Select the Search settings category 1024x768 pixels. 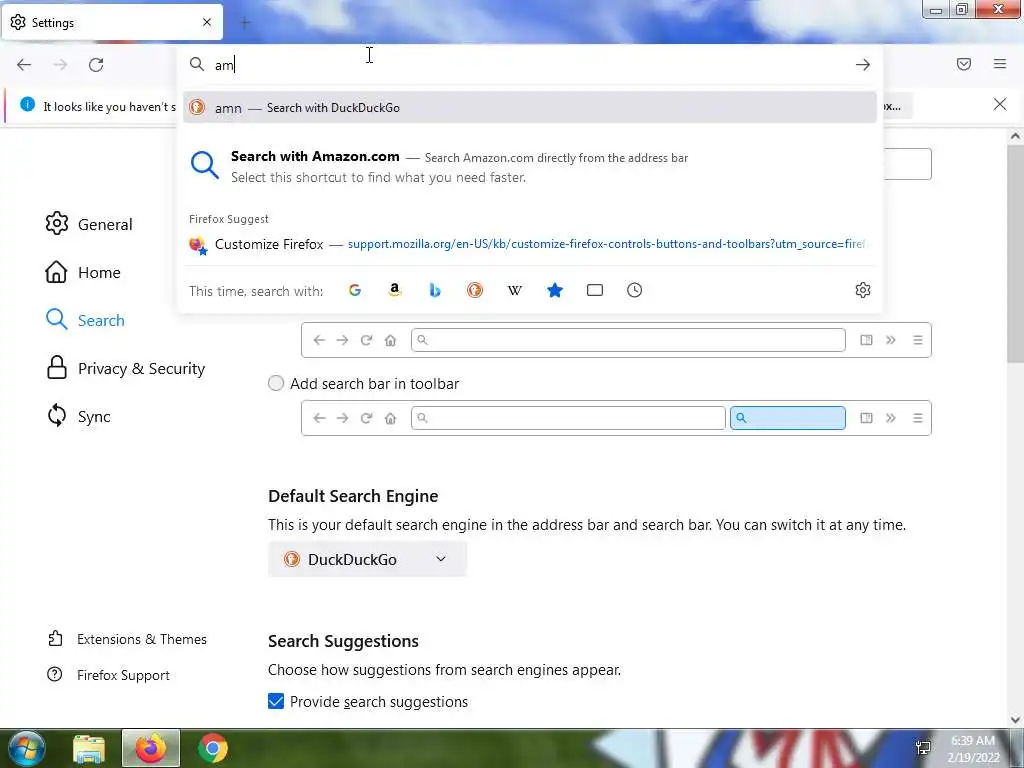[x=85, y=320]
